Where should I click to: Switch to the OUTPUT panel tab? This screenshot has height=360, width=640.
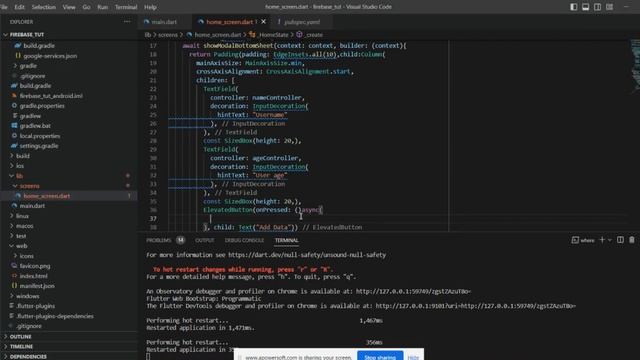tap(204, 240)
